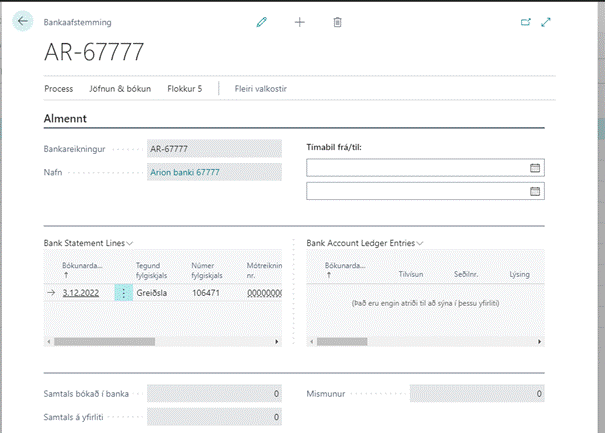Click the Seðilnr. column header
Image resolution: width=605 pixels, height=433 pixels.
466,274
